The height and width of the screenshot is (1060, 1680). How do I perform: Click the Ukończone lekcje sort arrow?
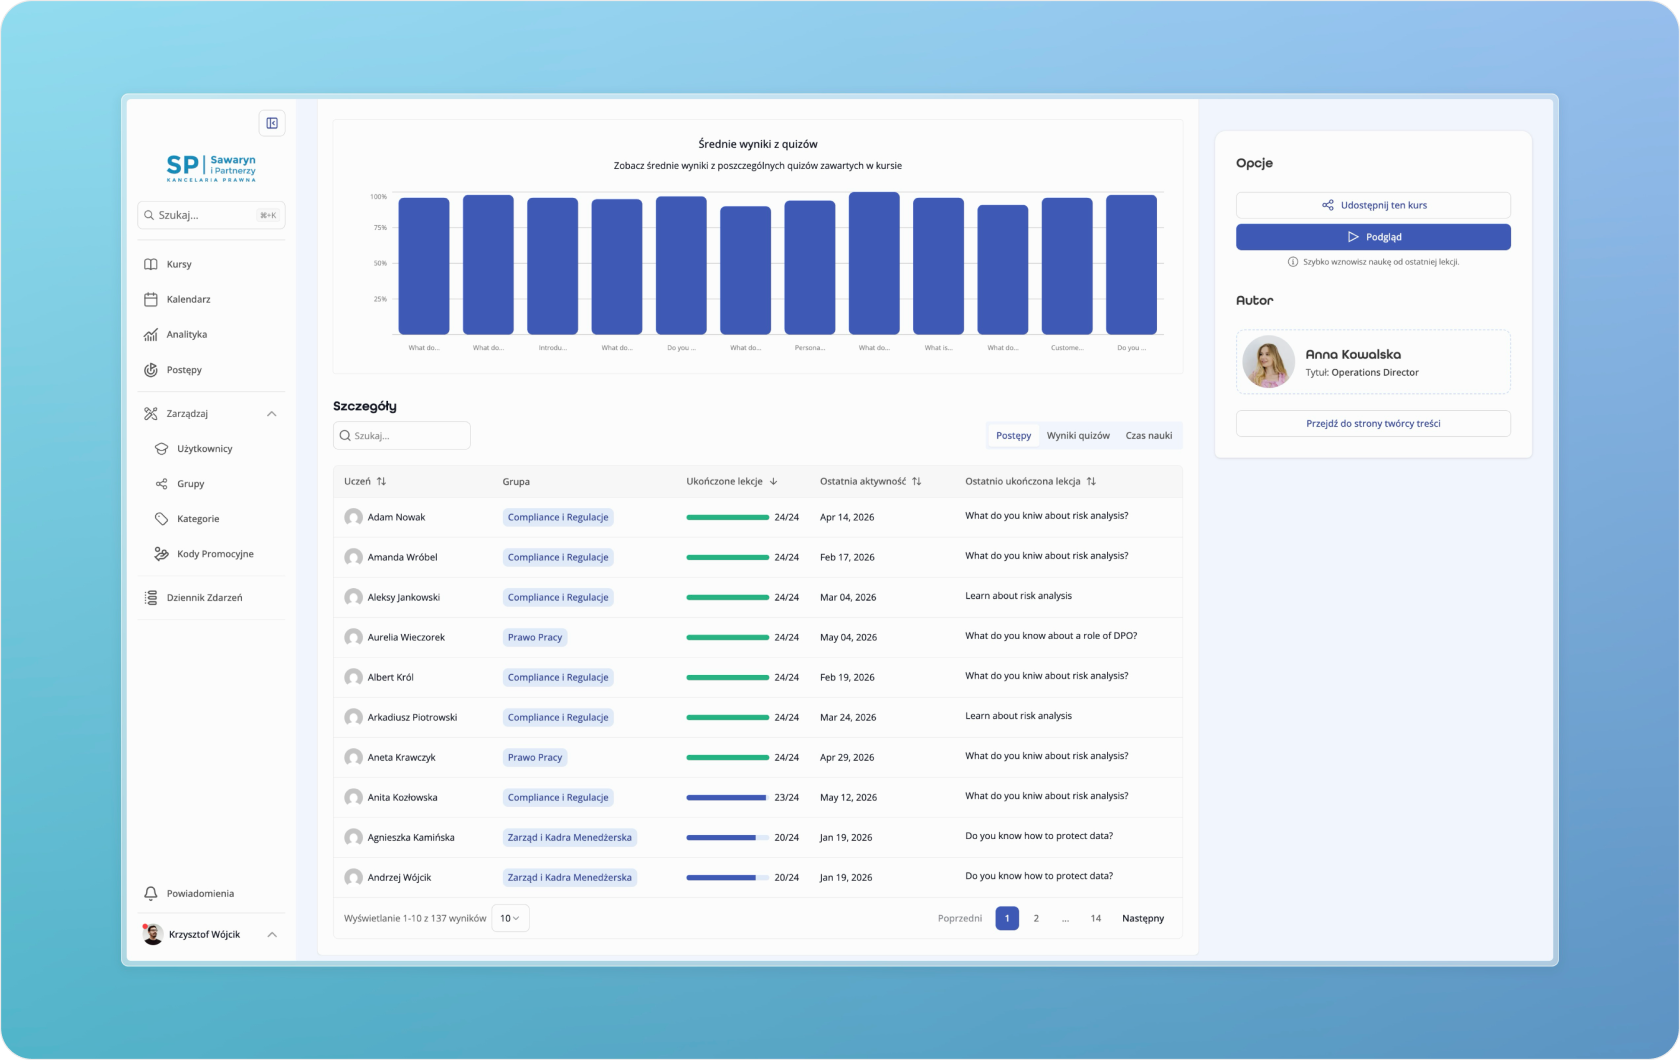pos(774,481)
